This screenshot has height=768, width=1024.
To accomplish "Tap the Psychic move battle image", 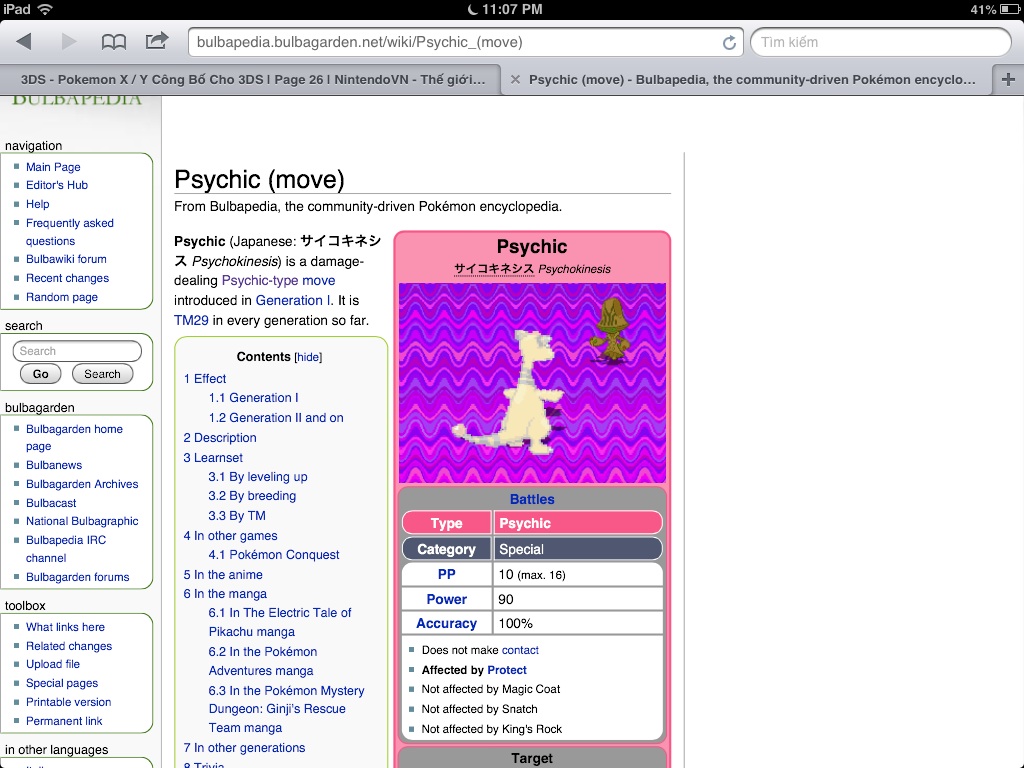I will click(x=532, y=383).
